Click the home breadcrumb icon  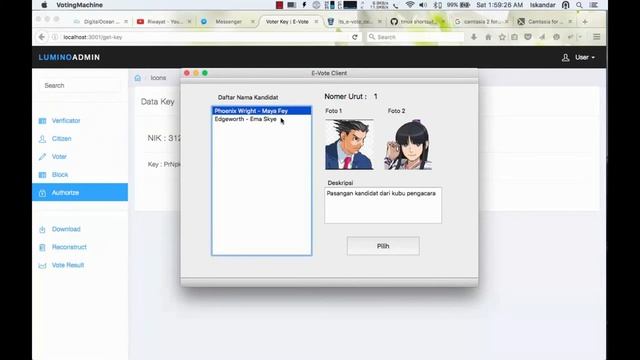(138, 78)
